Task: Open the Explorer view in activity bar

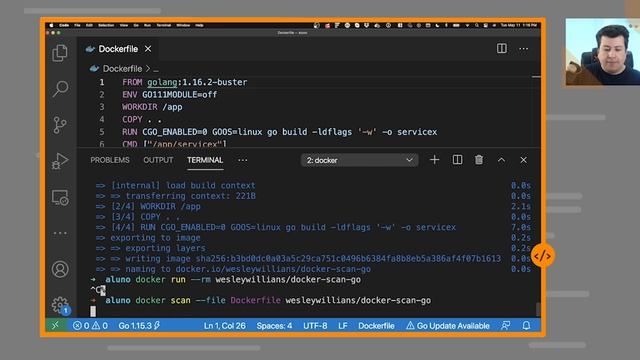Action: 60,53
